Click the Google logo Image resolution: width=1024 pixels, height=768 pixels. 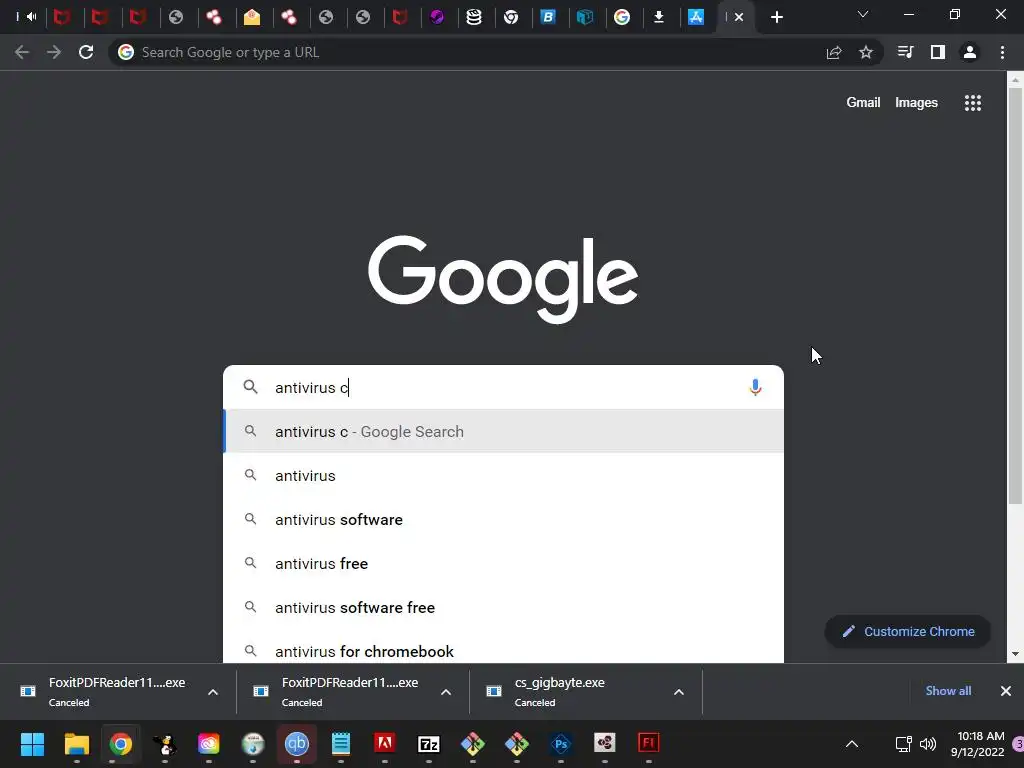pos(503,279)
